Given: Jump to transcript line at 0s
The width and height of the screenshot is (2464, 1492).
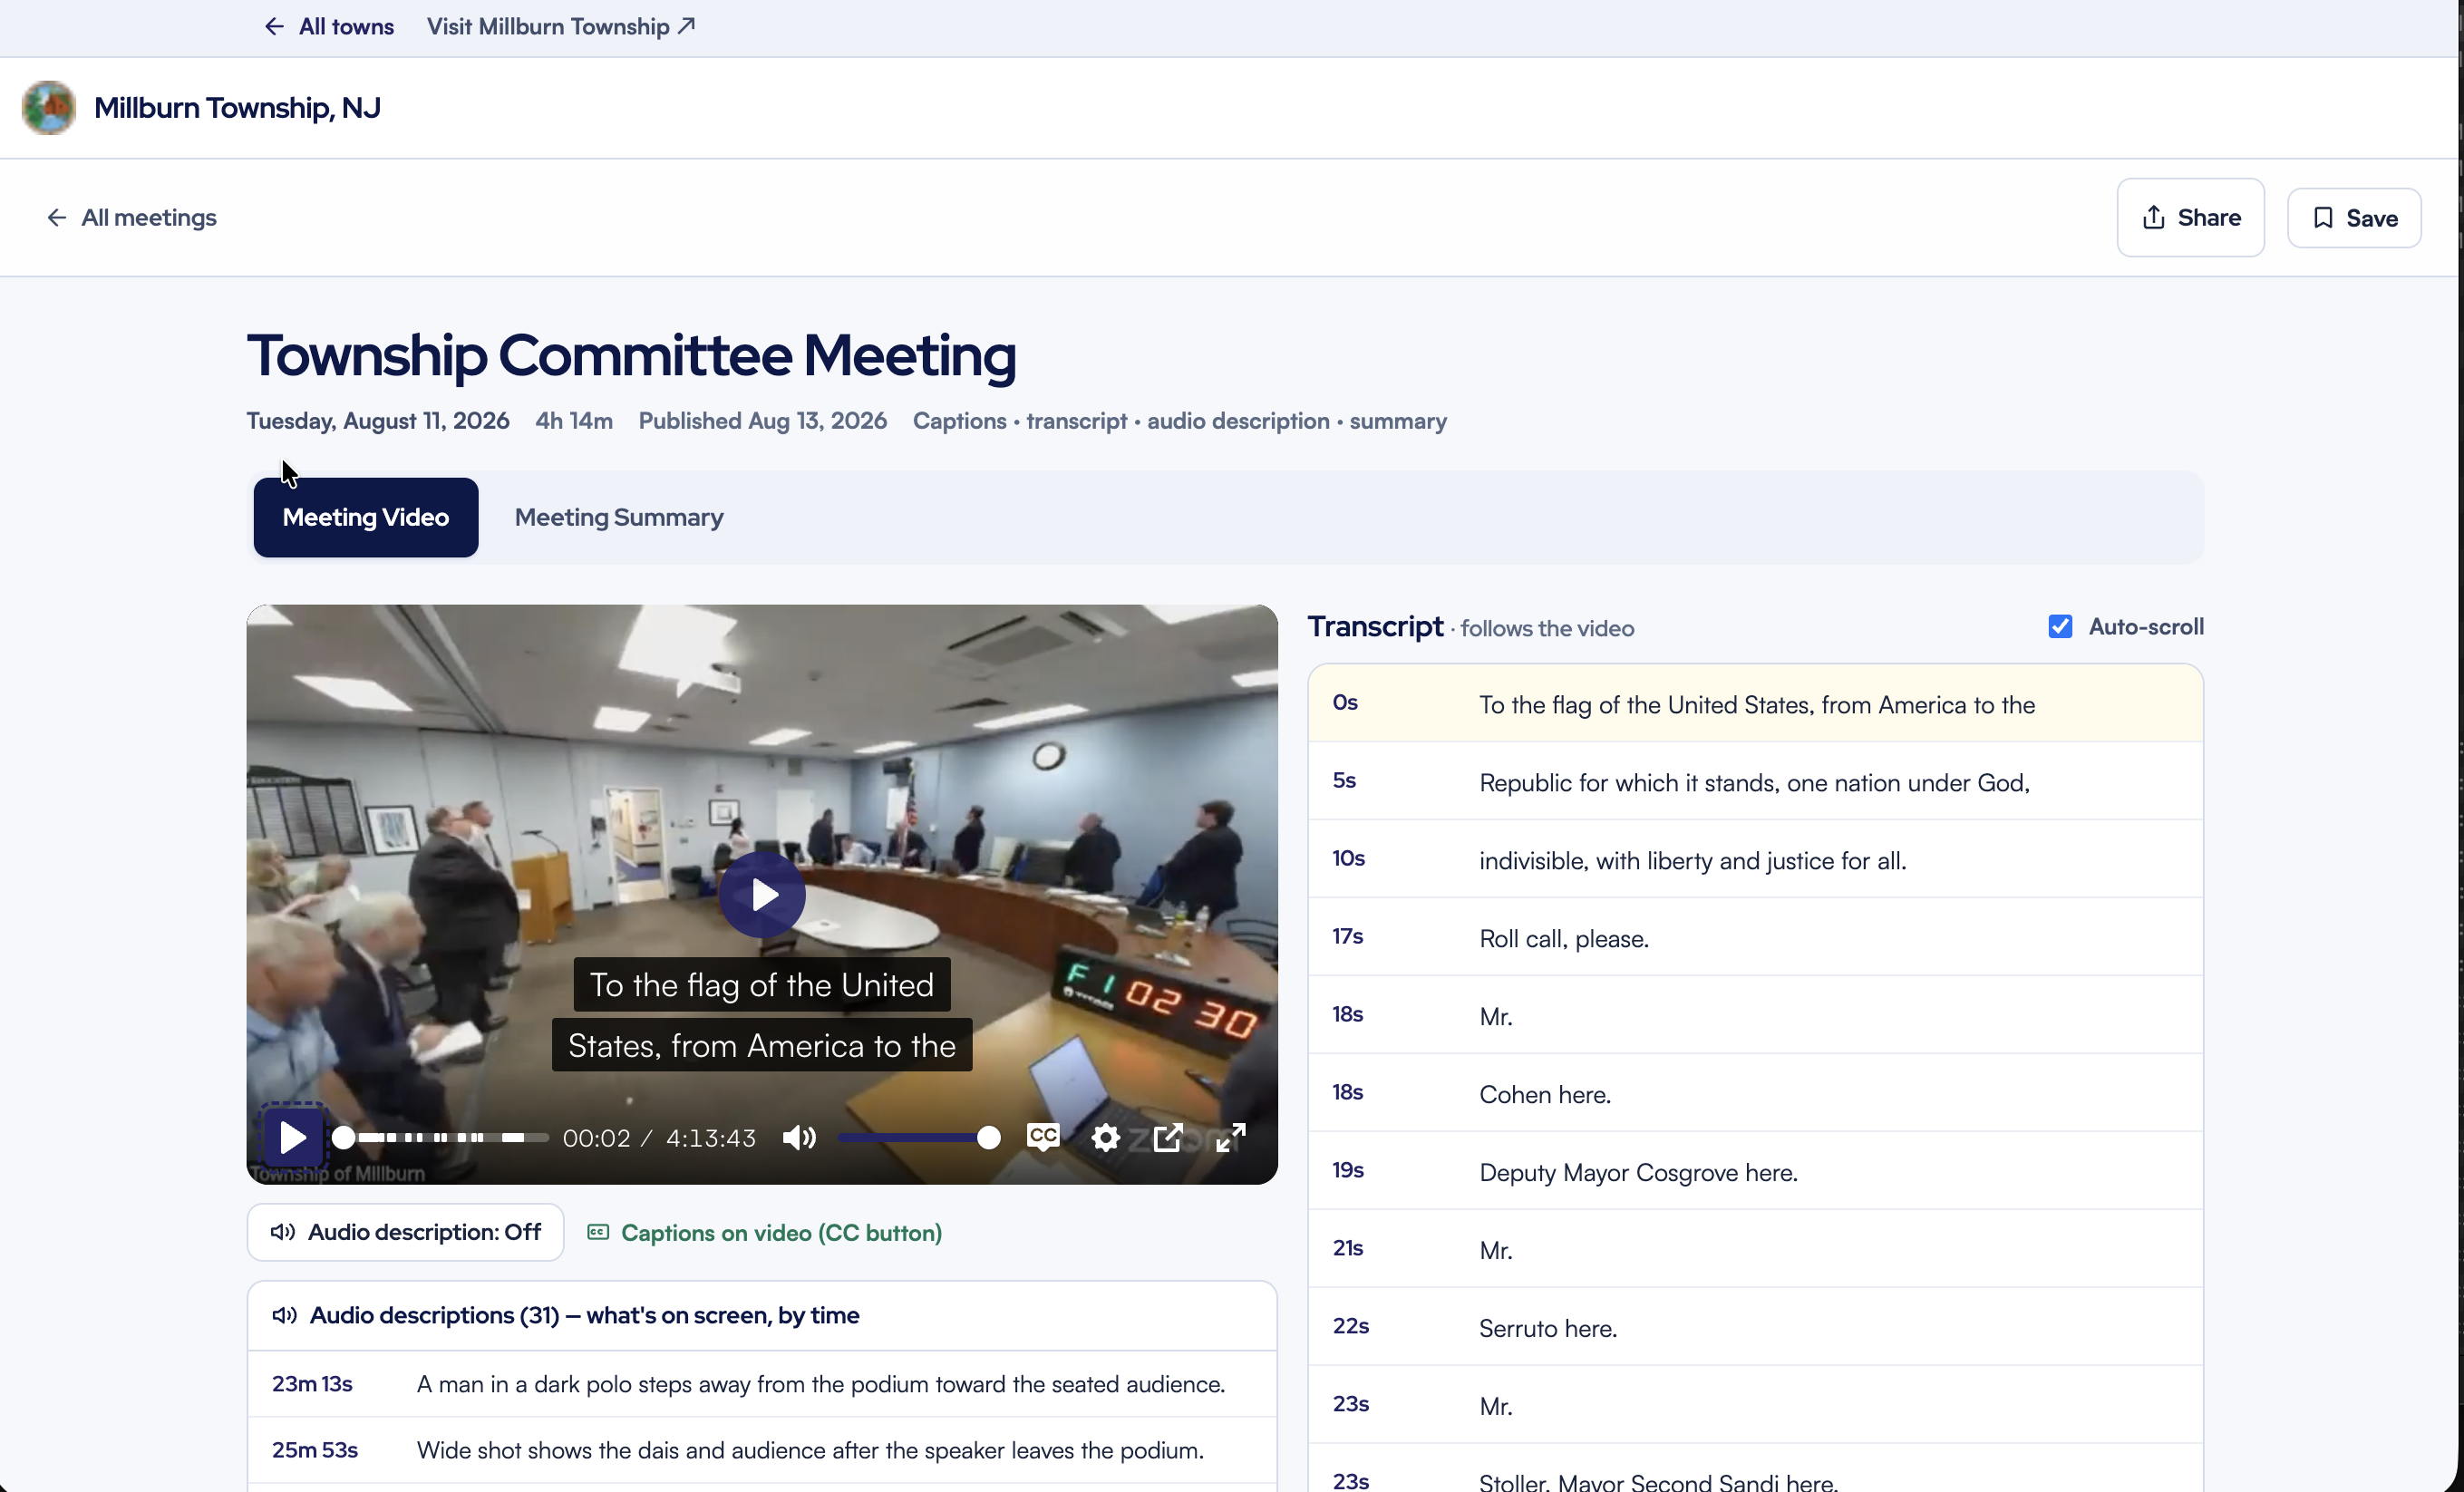Looking at the screenshot, I should [x=1755, y=704].
